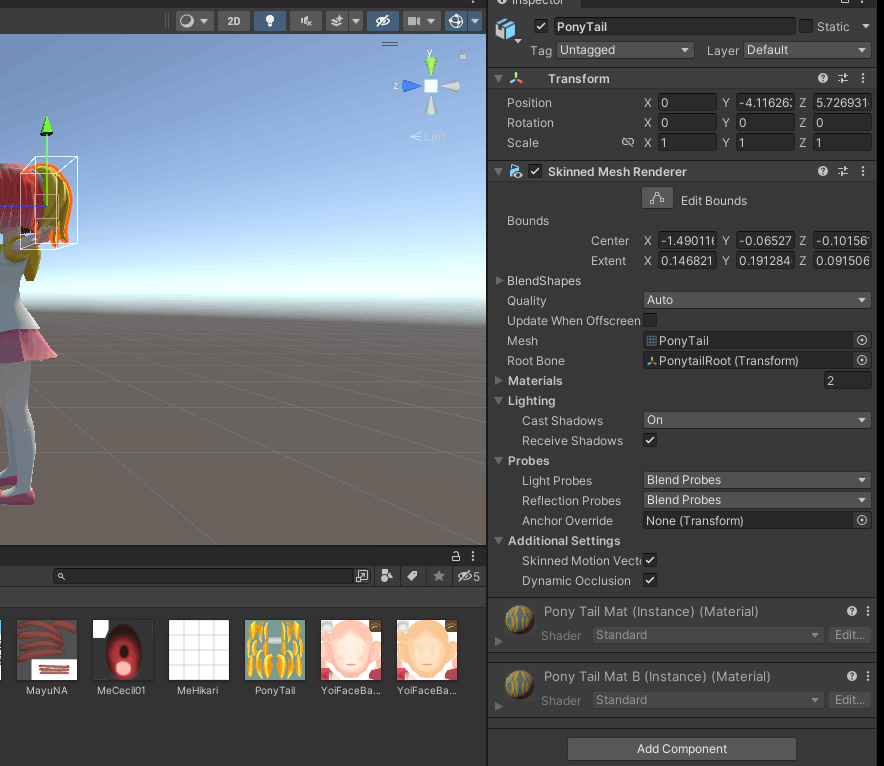This screenshot has width=884, height=766.
Task: Click blue Z axis of orientation gizmo
Action: pyautogui.click(x=410, y=86)
